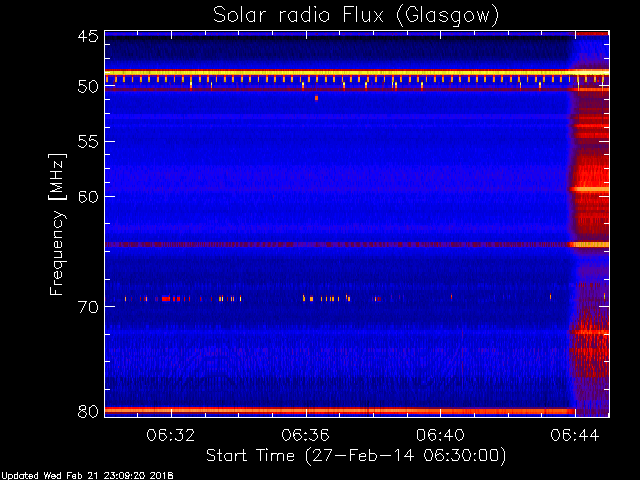Select the 45 frequency axis label

coord(88,36)
